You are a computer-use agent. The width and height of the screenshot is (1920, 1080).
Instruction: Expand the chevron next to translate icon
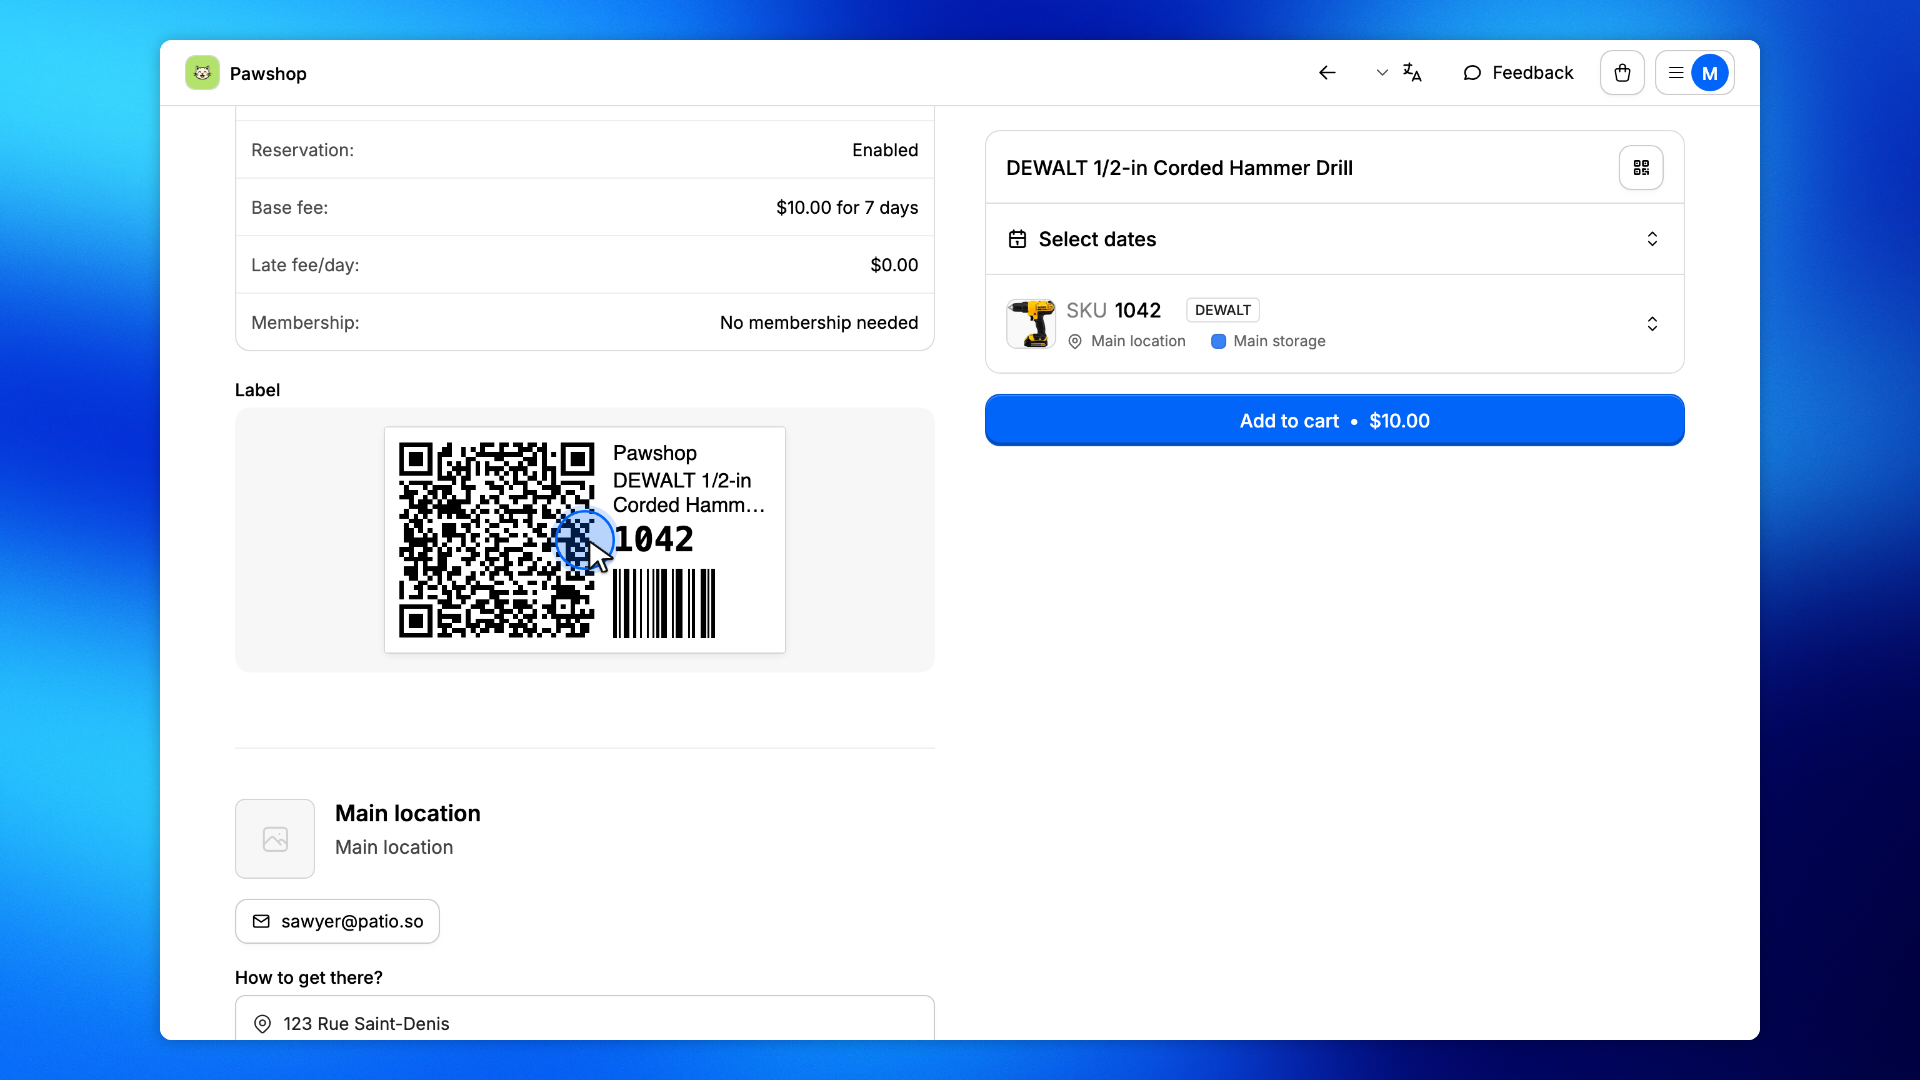pyautogui.click(x=1382, y=73)
